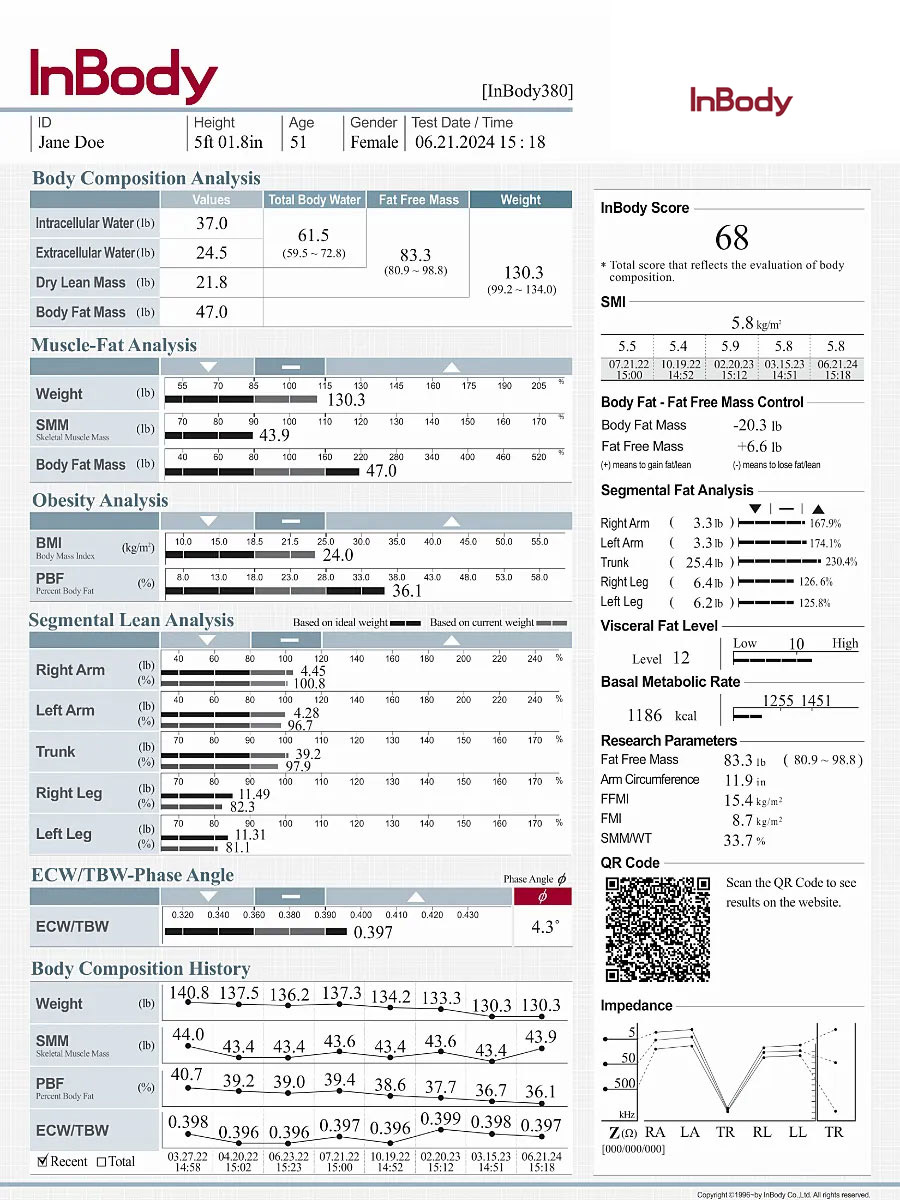Viewport: 900px width, 1200px height.
Task: Click the large InBody logo at top left
Action: coord(124,76)
